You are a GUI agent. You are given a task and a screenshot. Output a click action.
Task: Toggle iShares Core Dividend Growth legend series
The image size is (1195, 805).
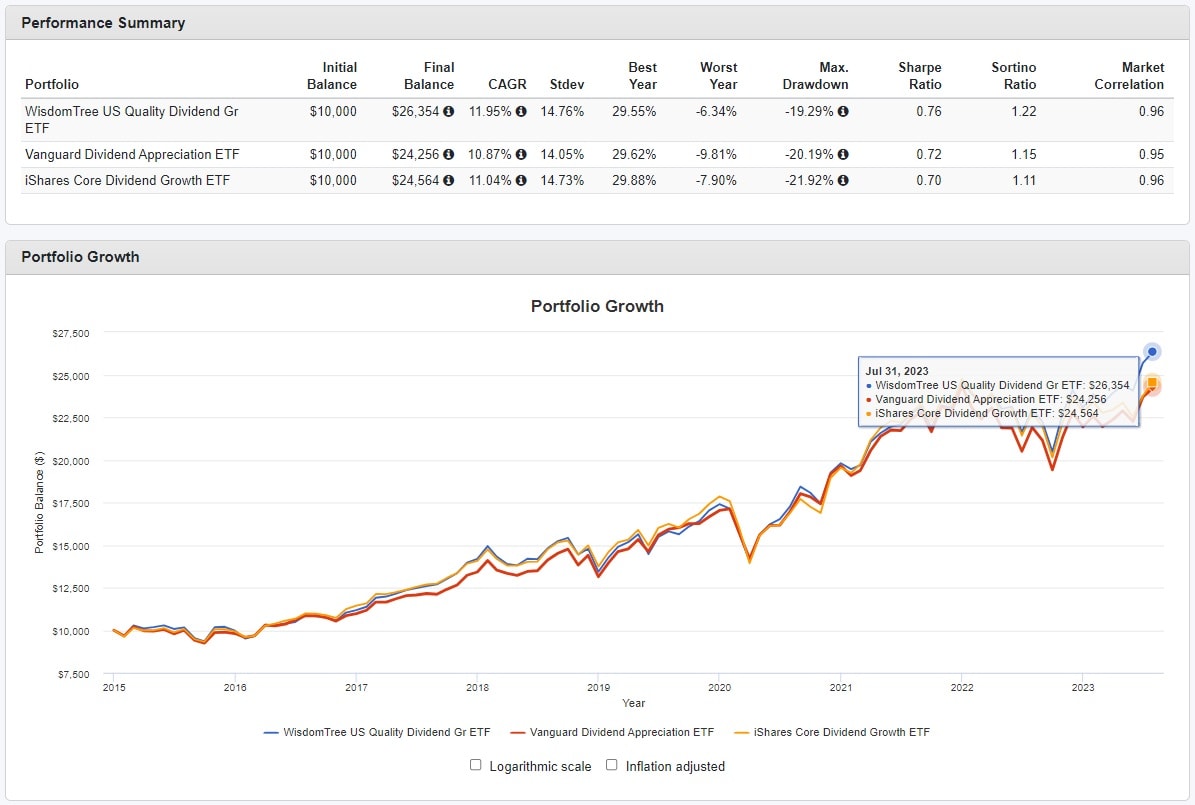831,732
